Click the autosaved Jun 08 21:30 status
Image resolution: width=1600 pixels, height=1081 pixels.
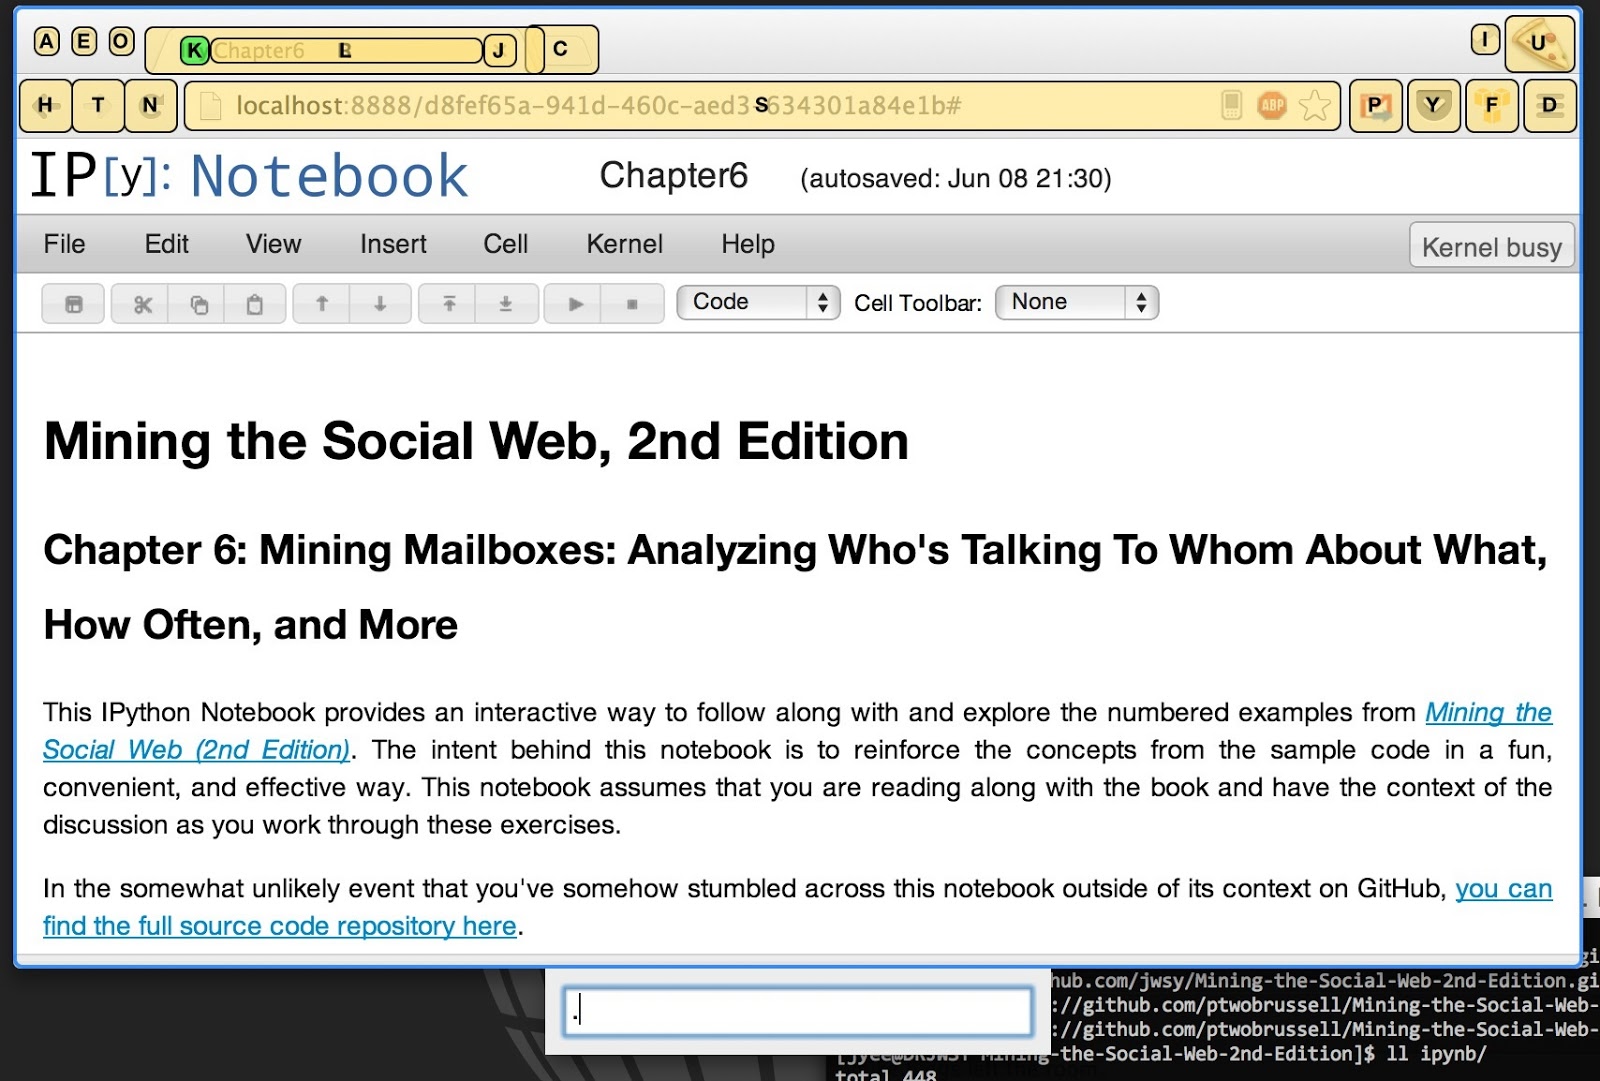click(x=956, y=179)
